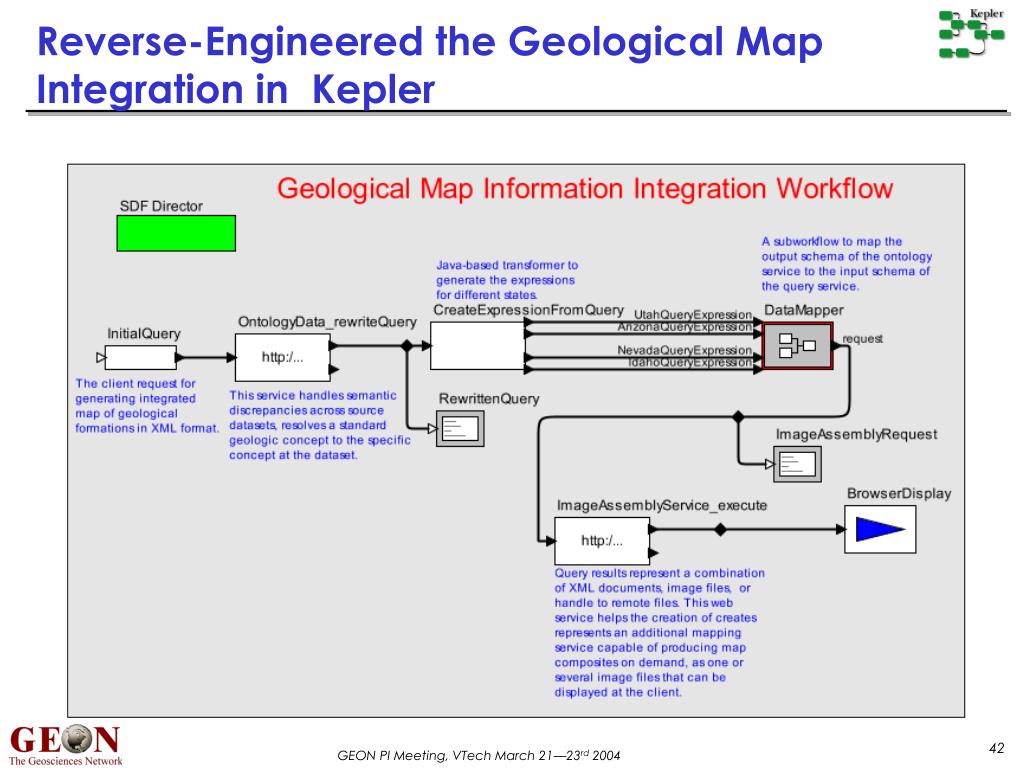Click the 'DataMapper' name label
The height and width of the screenshot is (768, 1024).
click(803, 310)
